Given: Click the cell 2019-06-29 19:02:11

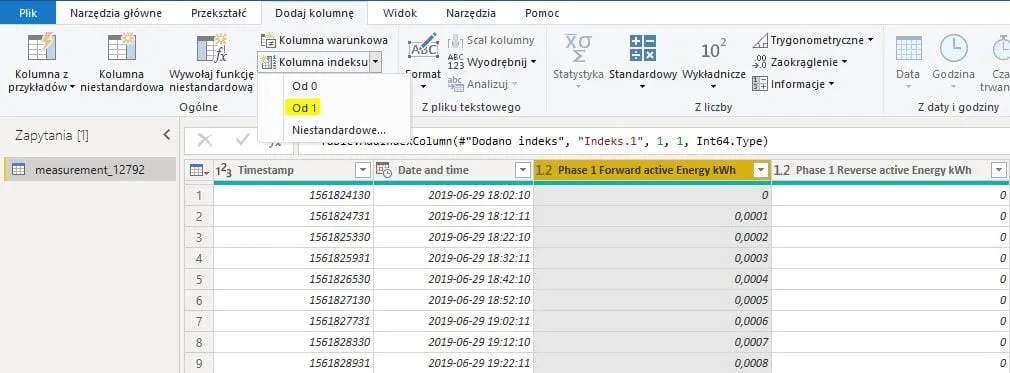Looking at the screenshot, I should [x=453, y=321].
